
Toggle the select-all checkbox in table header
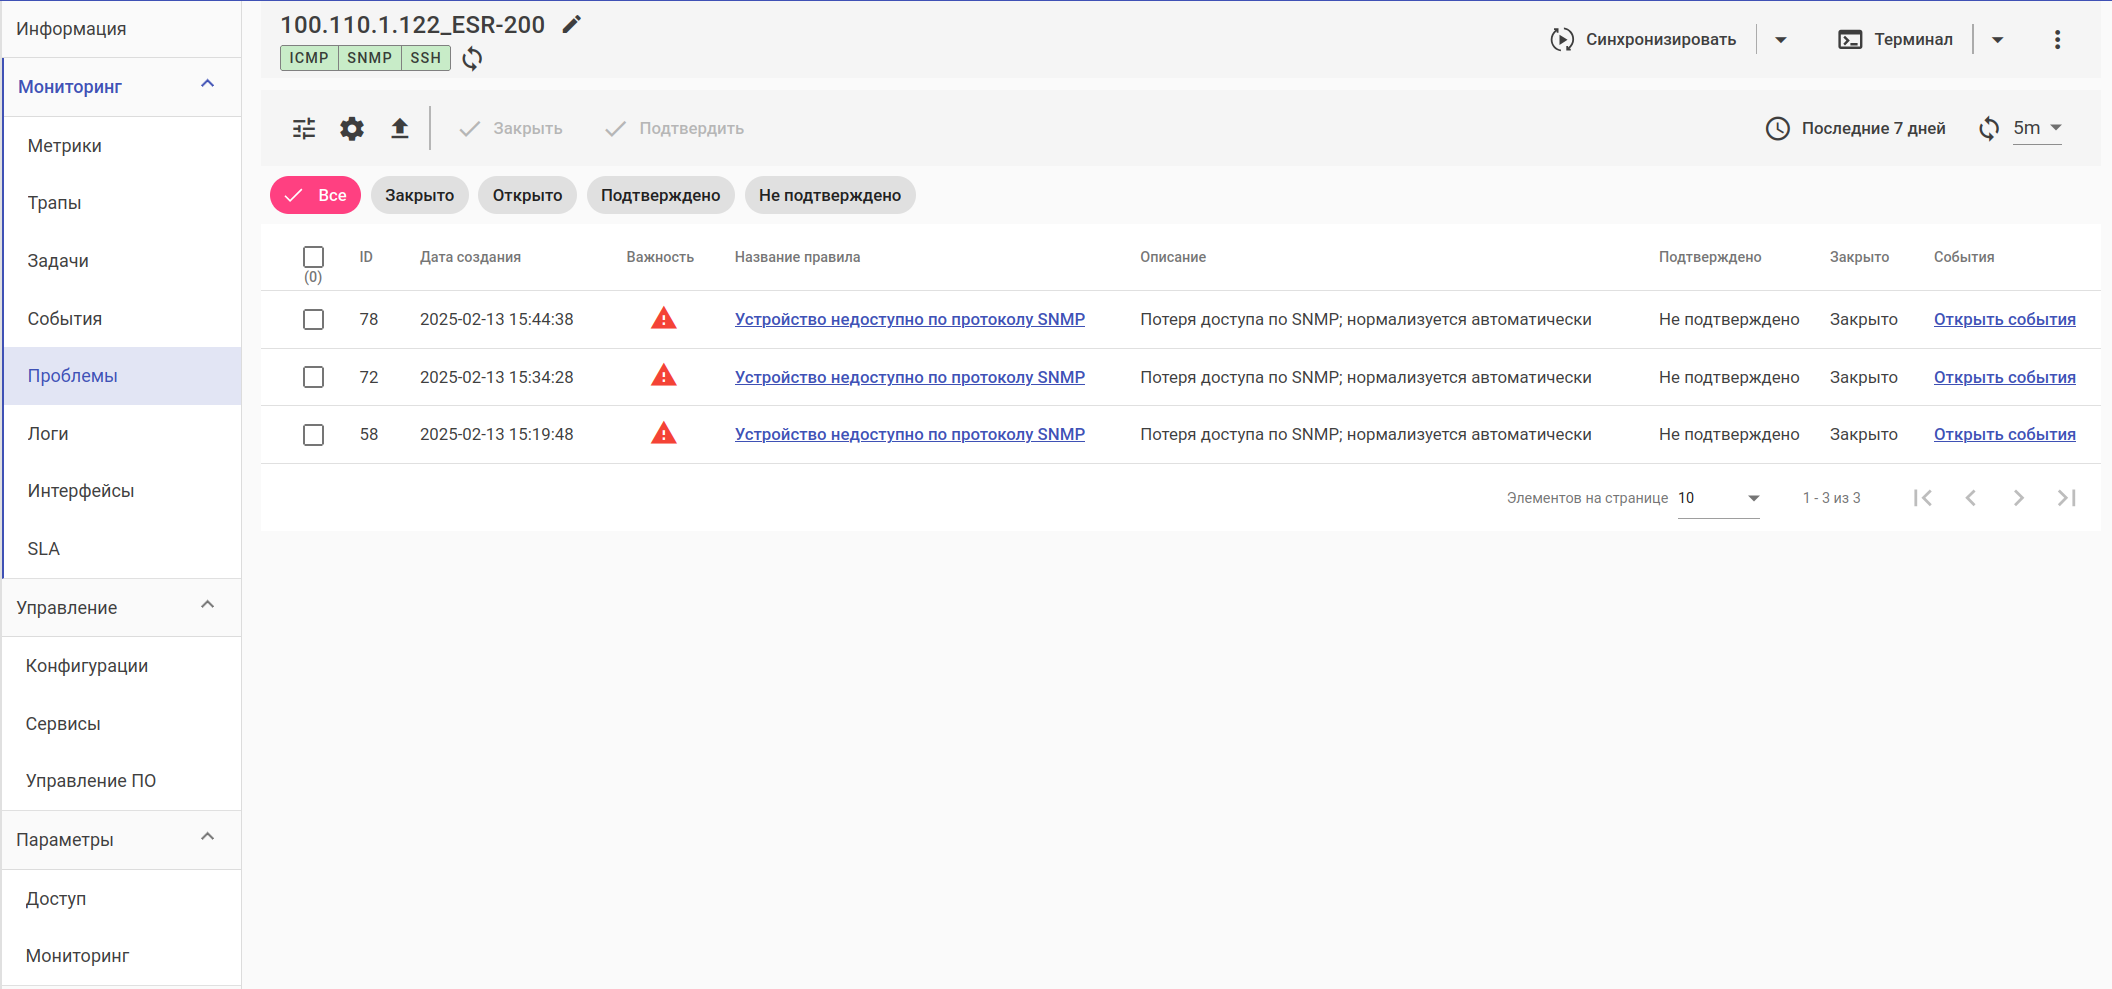[x=314, y=257]
